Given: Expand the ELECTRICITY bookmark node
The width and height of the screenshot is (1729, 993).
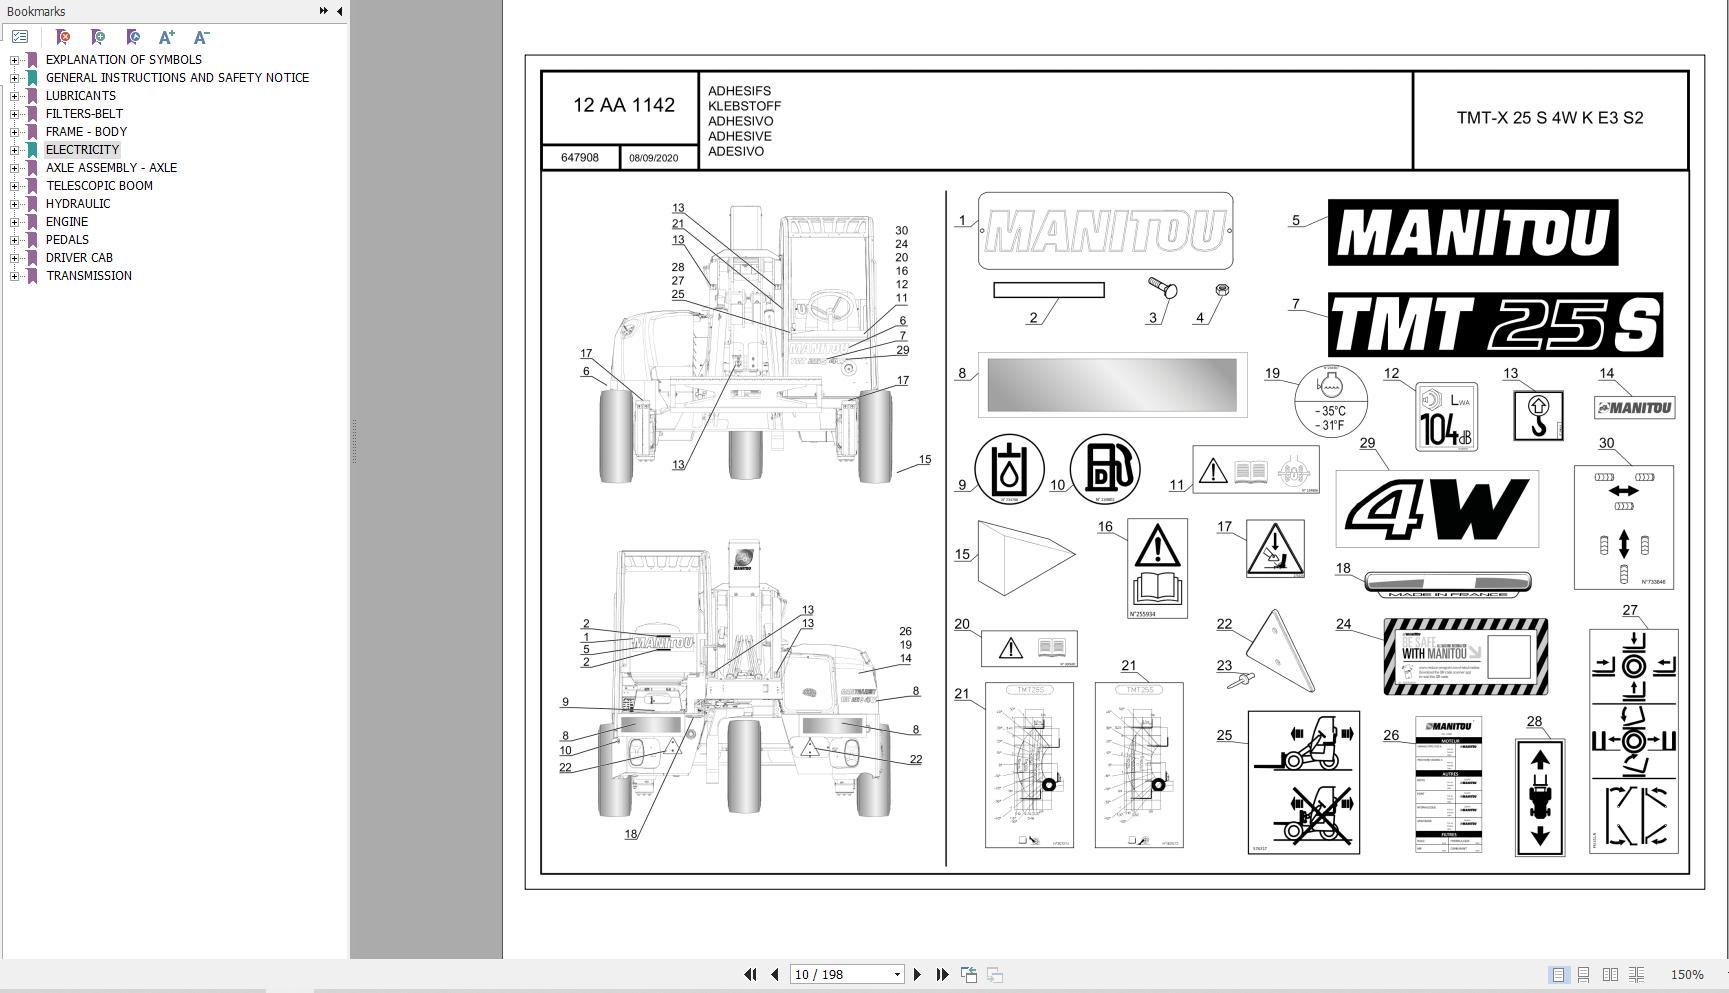Looking at the screenshot, I should point(15,149).
